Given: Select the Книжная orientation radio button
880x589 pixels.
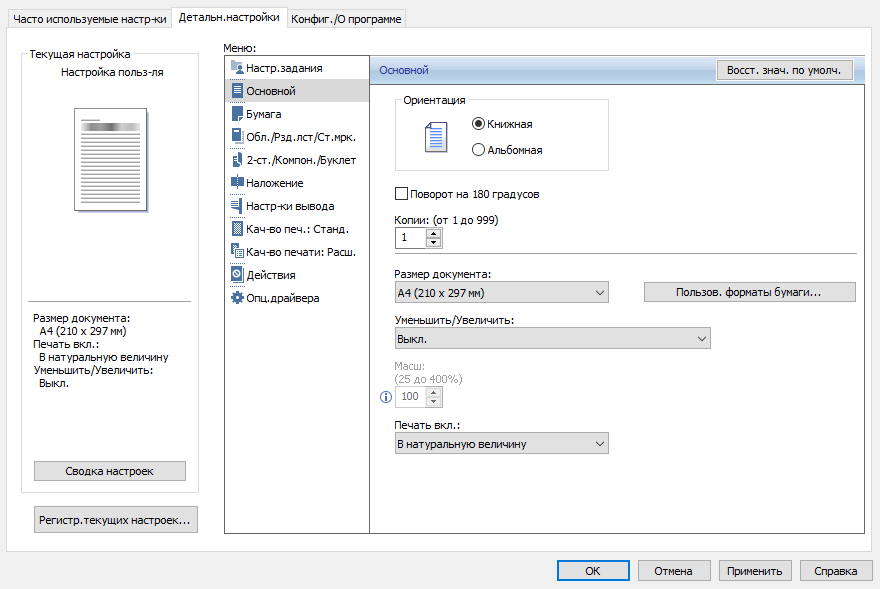Looking at the screenshot, I should click(478, 124).
